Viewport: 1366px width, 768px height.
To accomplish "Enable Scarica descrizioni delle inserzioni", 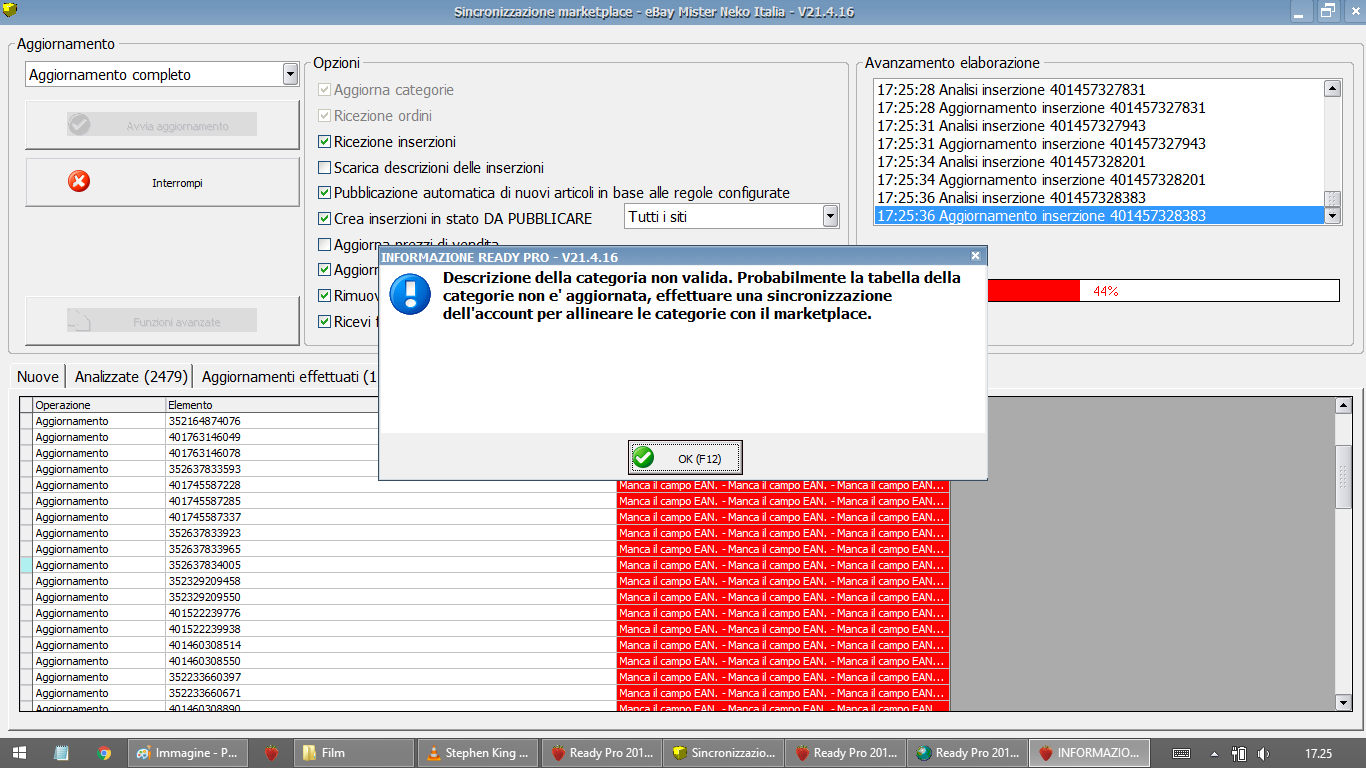I will coord(324,168).
